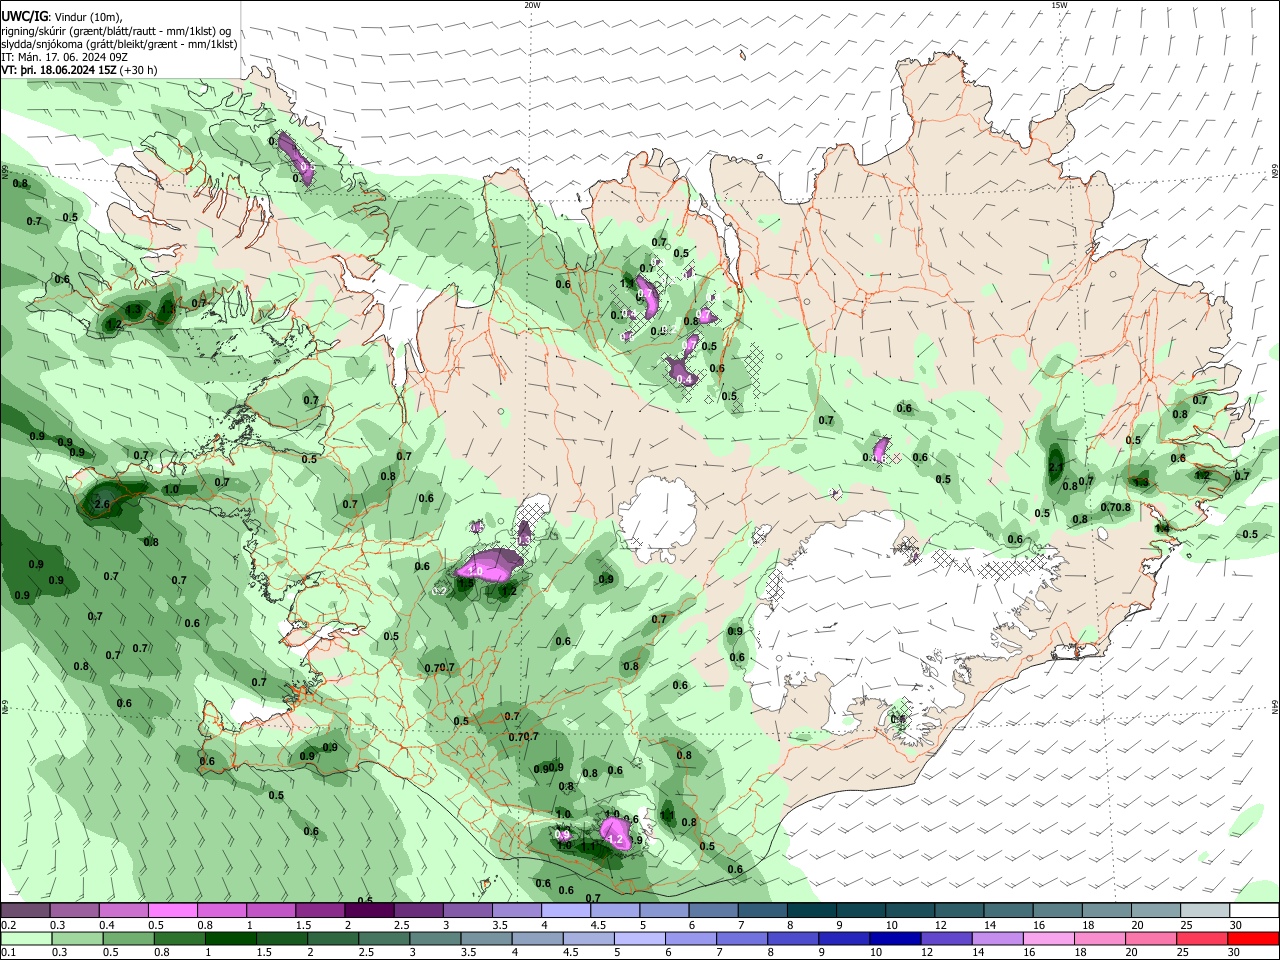Click the 4.2 value on the south coast pink patch
The height and width of the screenshot is (960, 1280).
[x=616, y=841]
